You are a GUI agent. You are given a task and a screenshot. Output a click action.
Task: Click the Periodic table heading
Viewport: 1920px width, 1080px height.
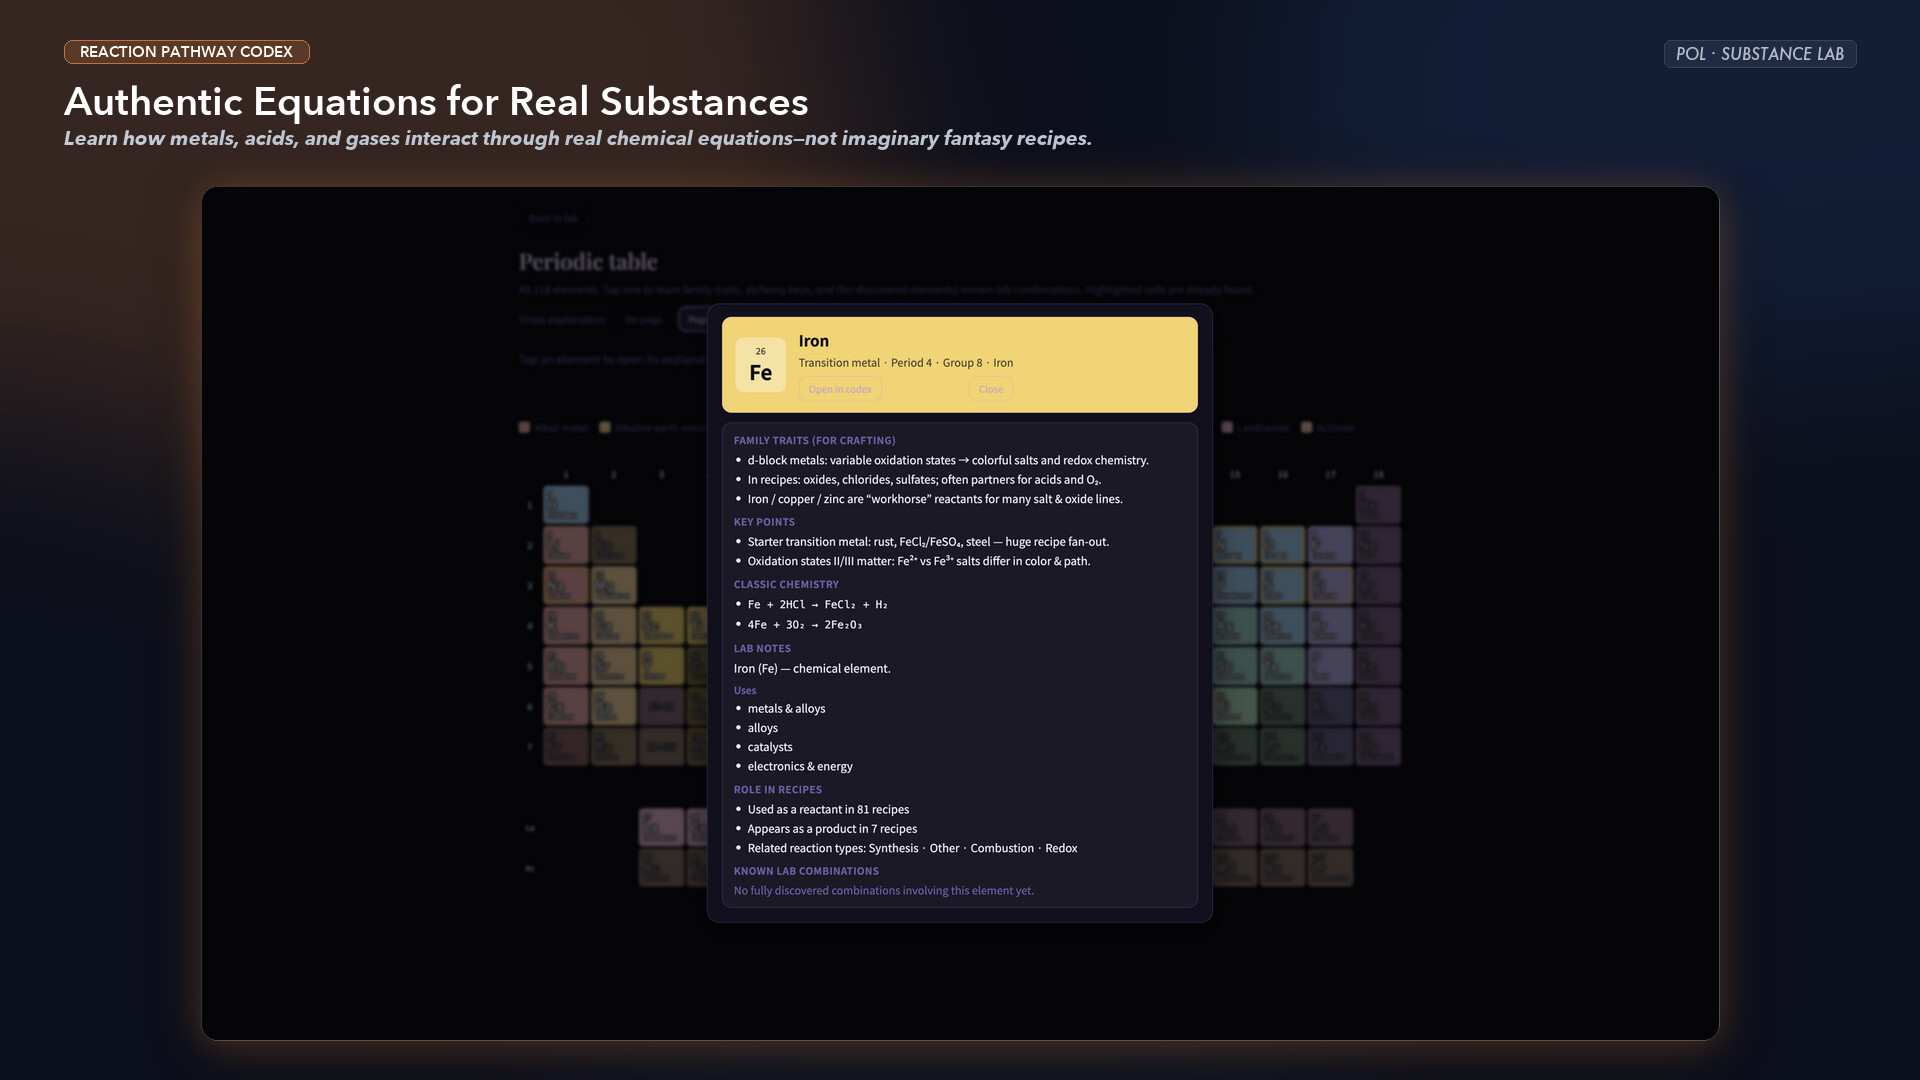(588, 262)
